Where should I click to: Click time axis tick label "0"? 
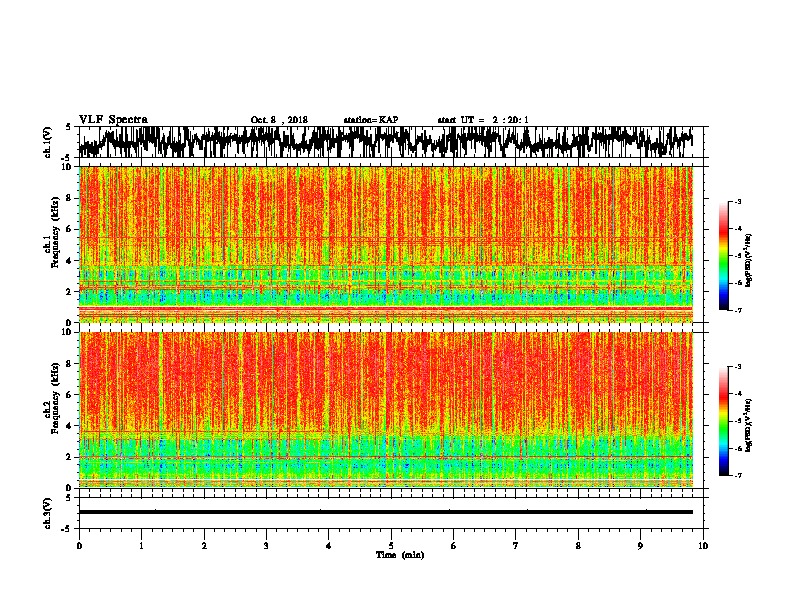79,546
